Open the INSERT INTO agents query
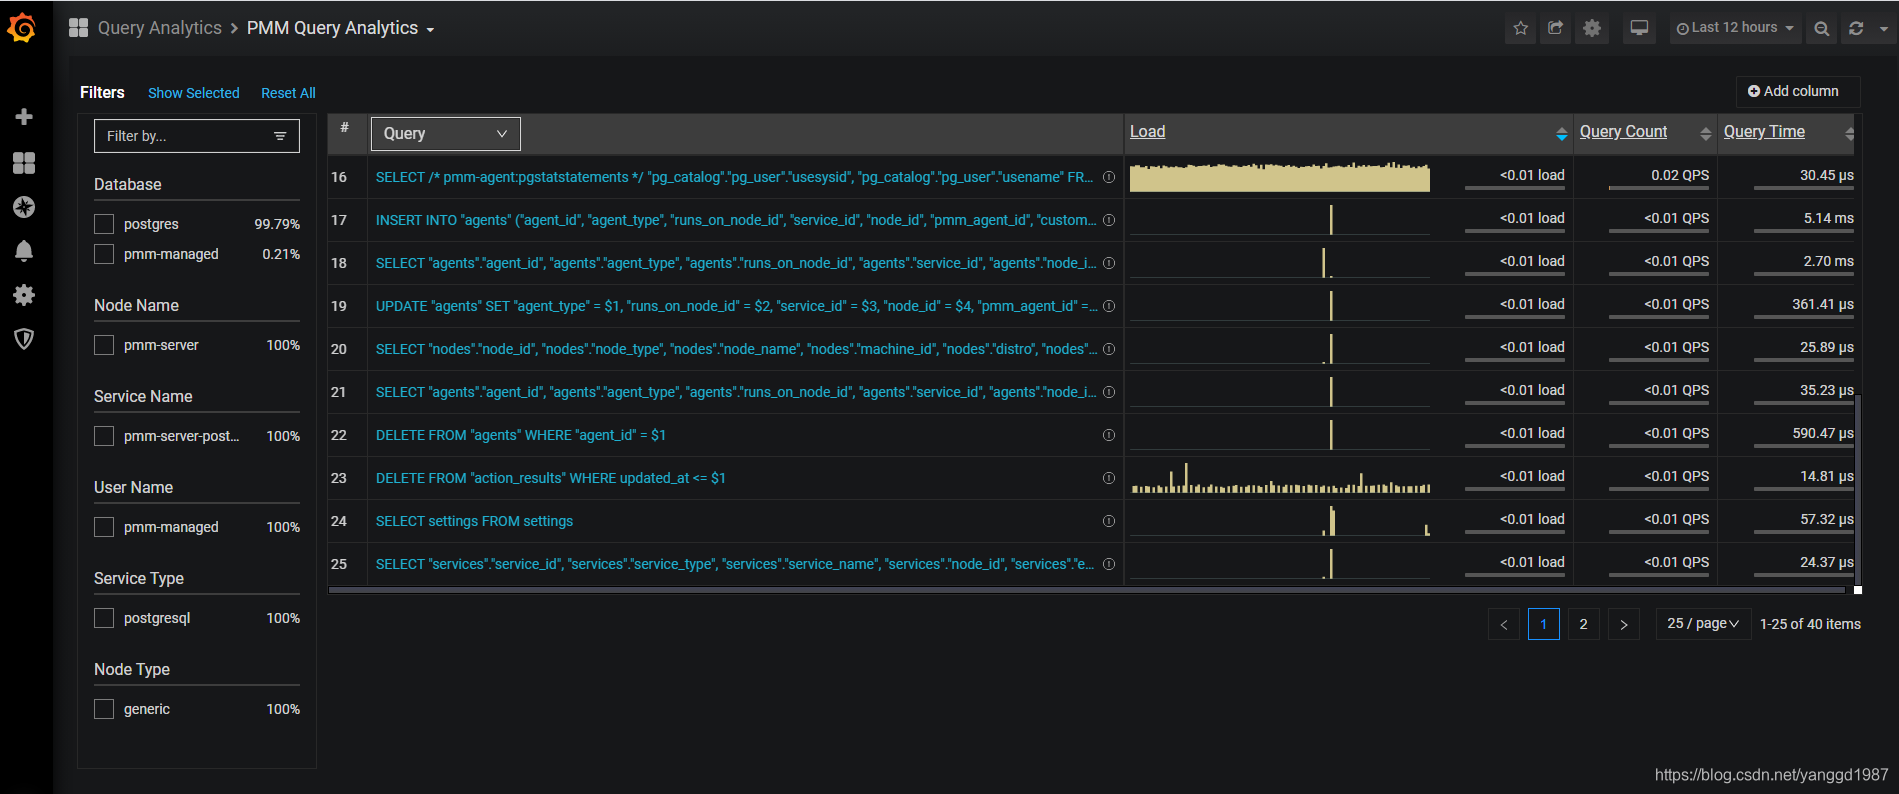The height and width of the screenshot is (794, 1899). [x=736, y=220]
